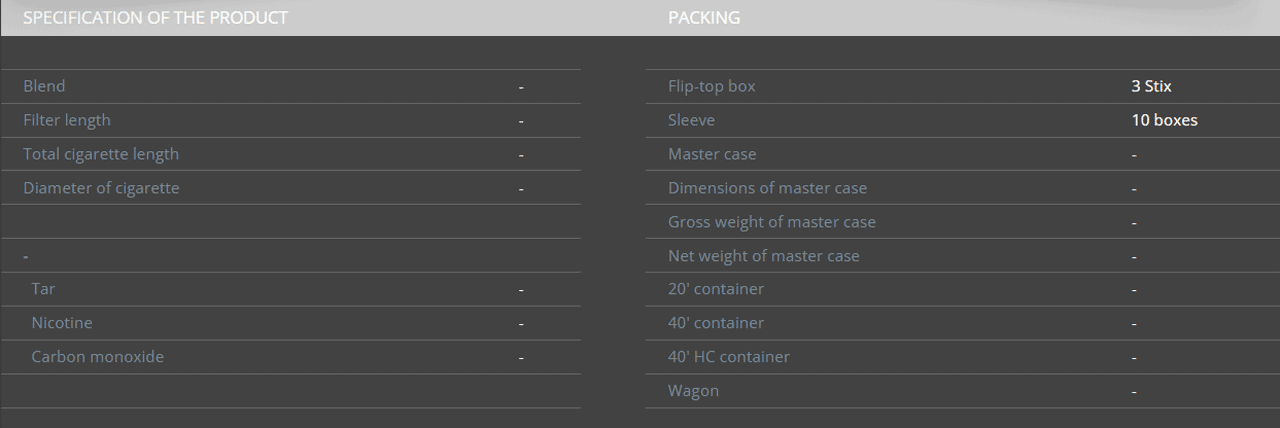
Task: Select the Tar row label
Action: pyautogui.click(x=43, y=289)
